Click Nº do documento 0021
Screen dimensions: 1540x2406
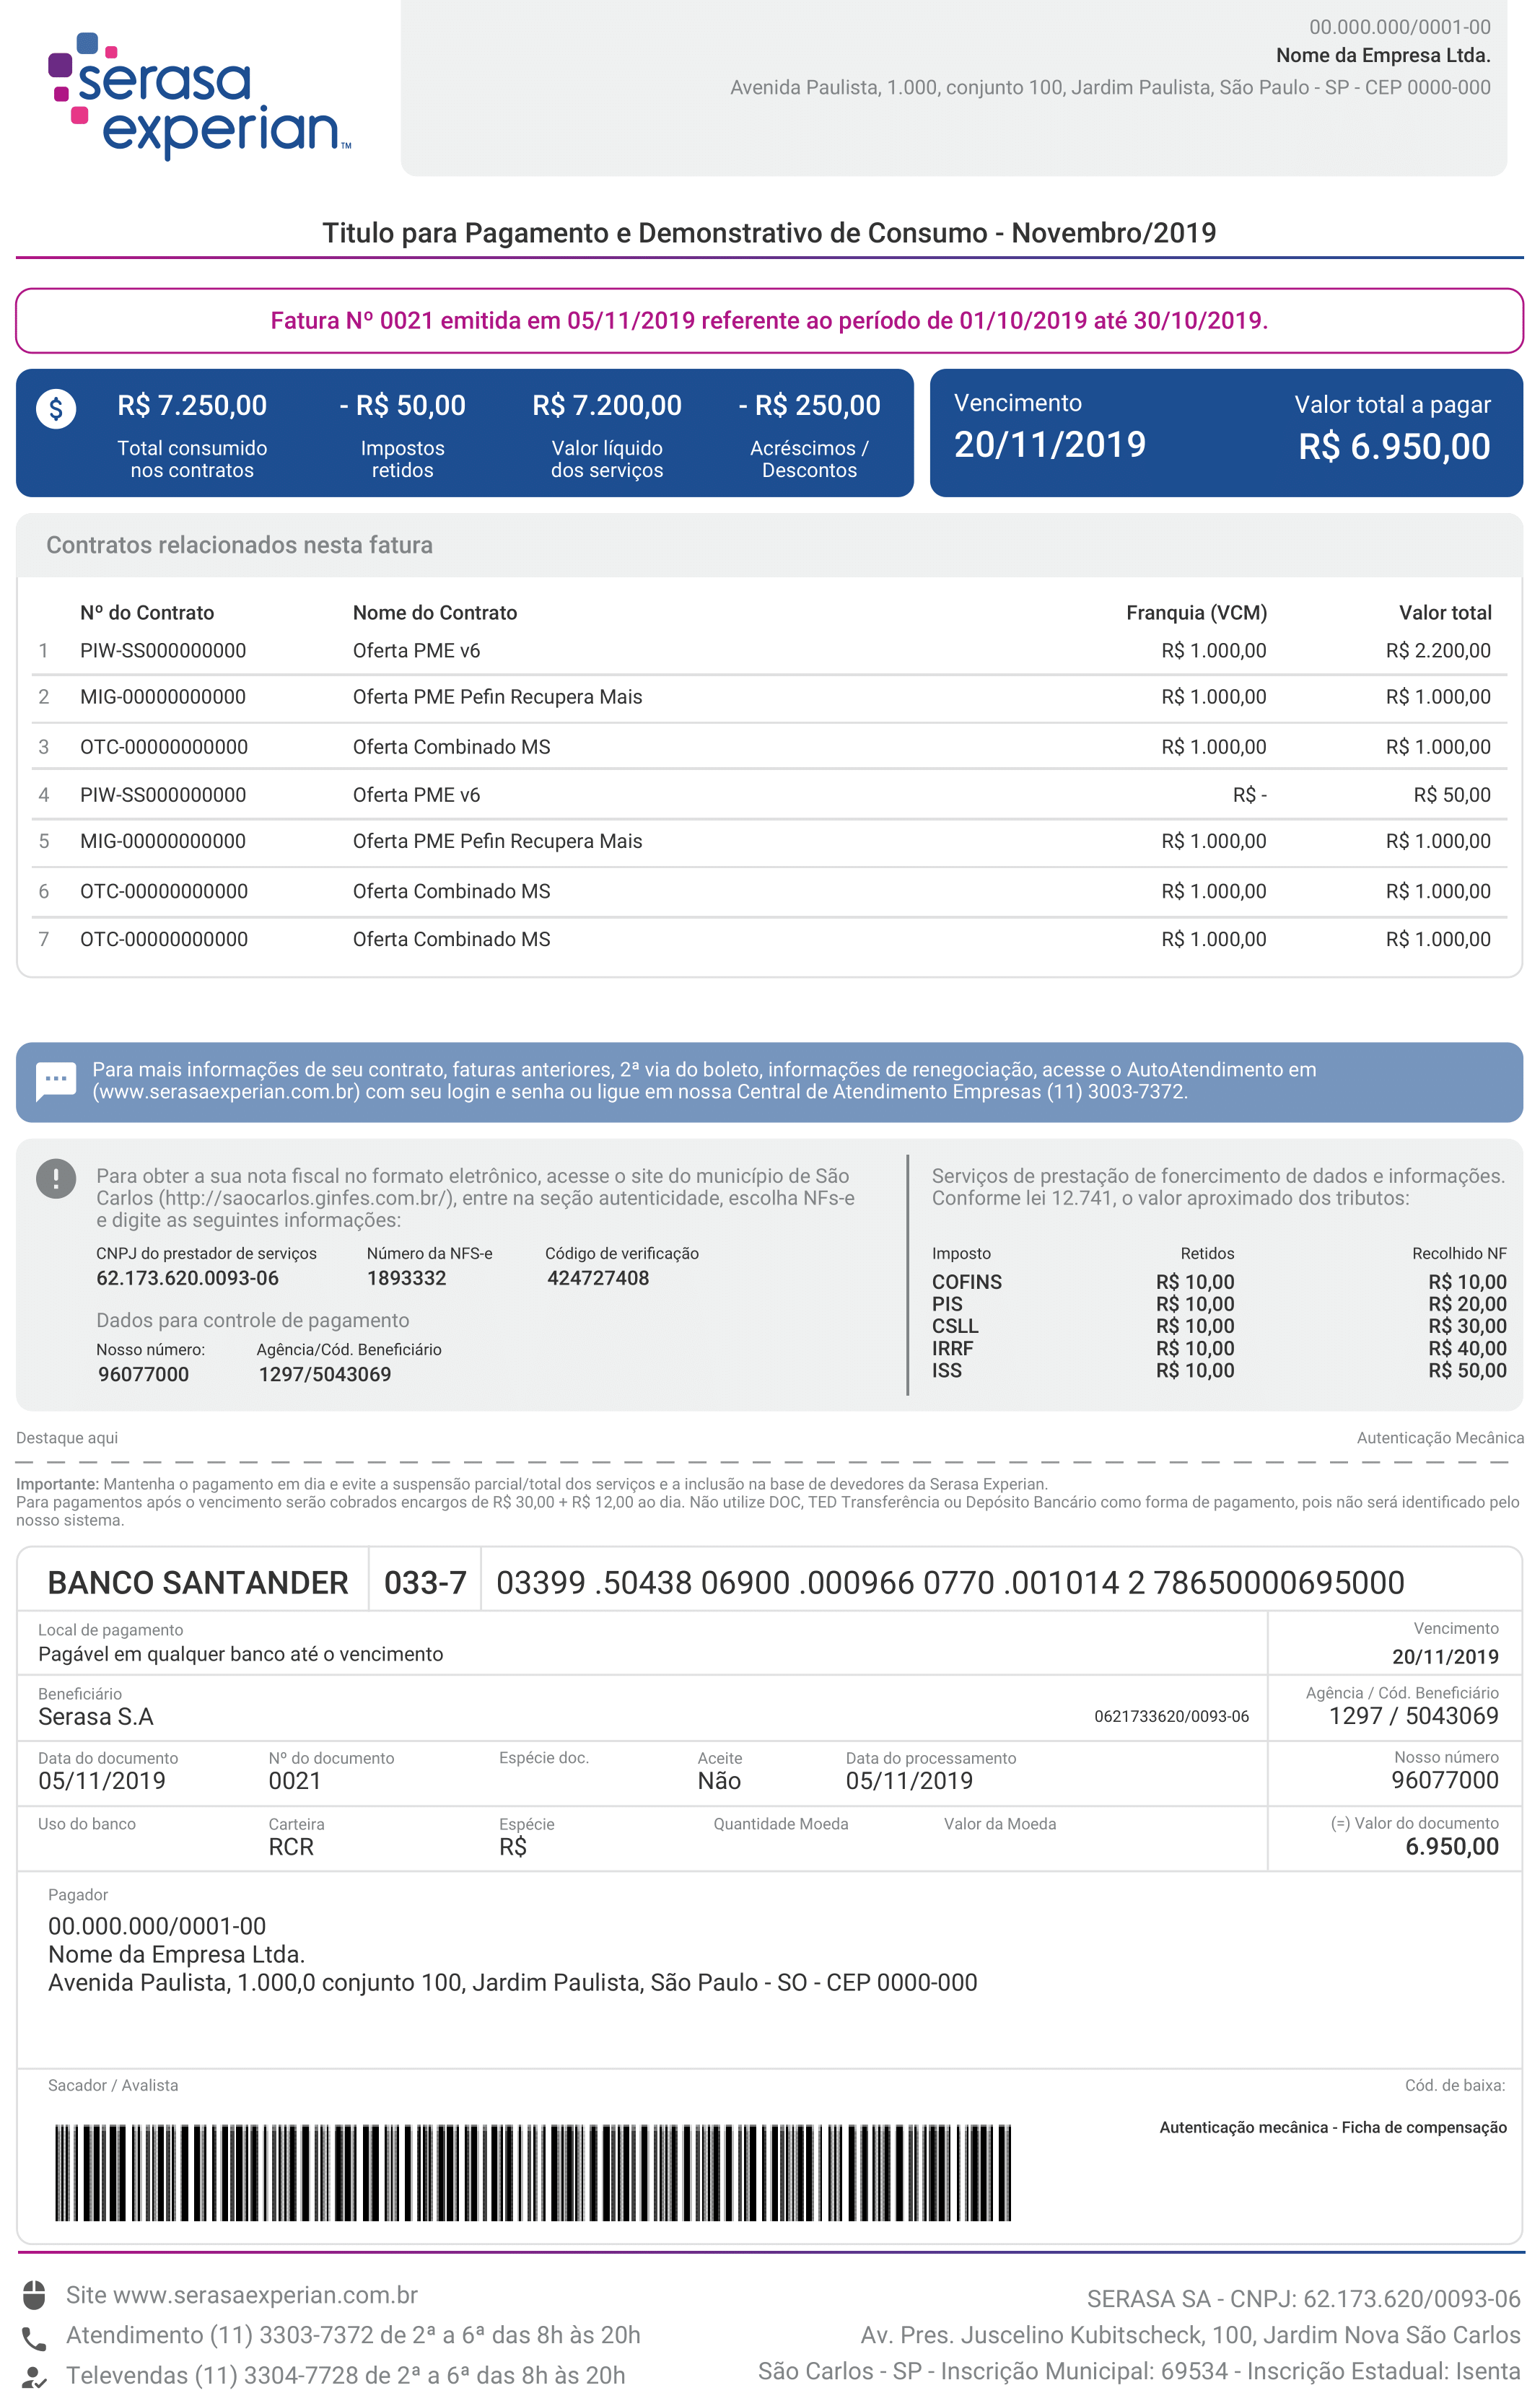(x=295, y=1781)
